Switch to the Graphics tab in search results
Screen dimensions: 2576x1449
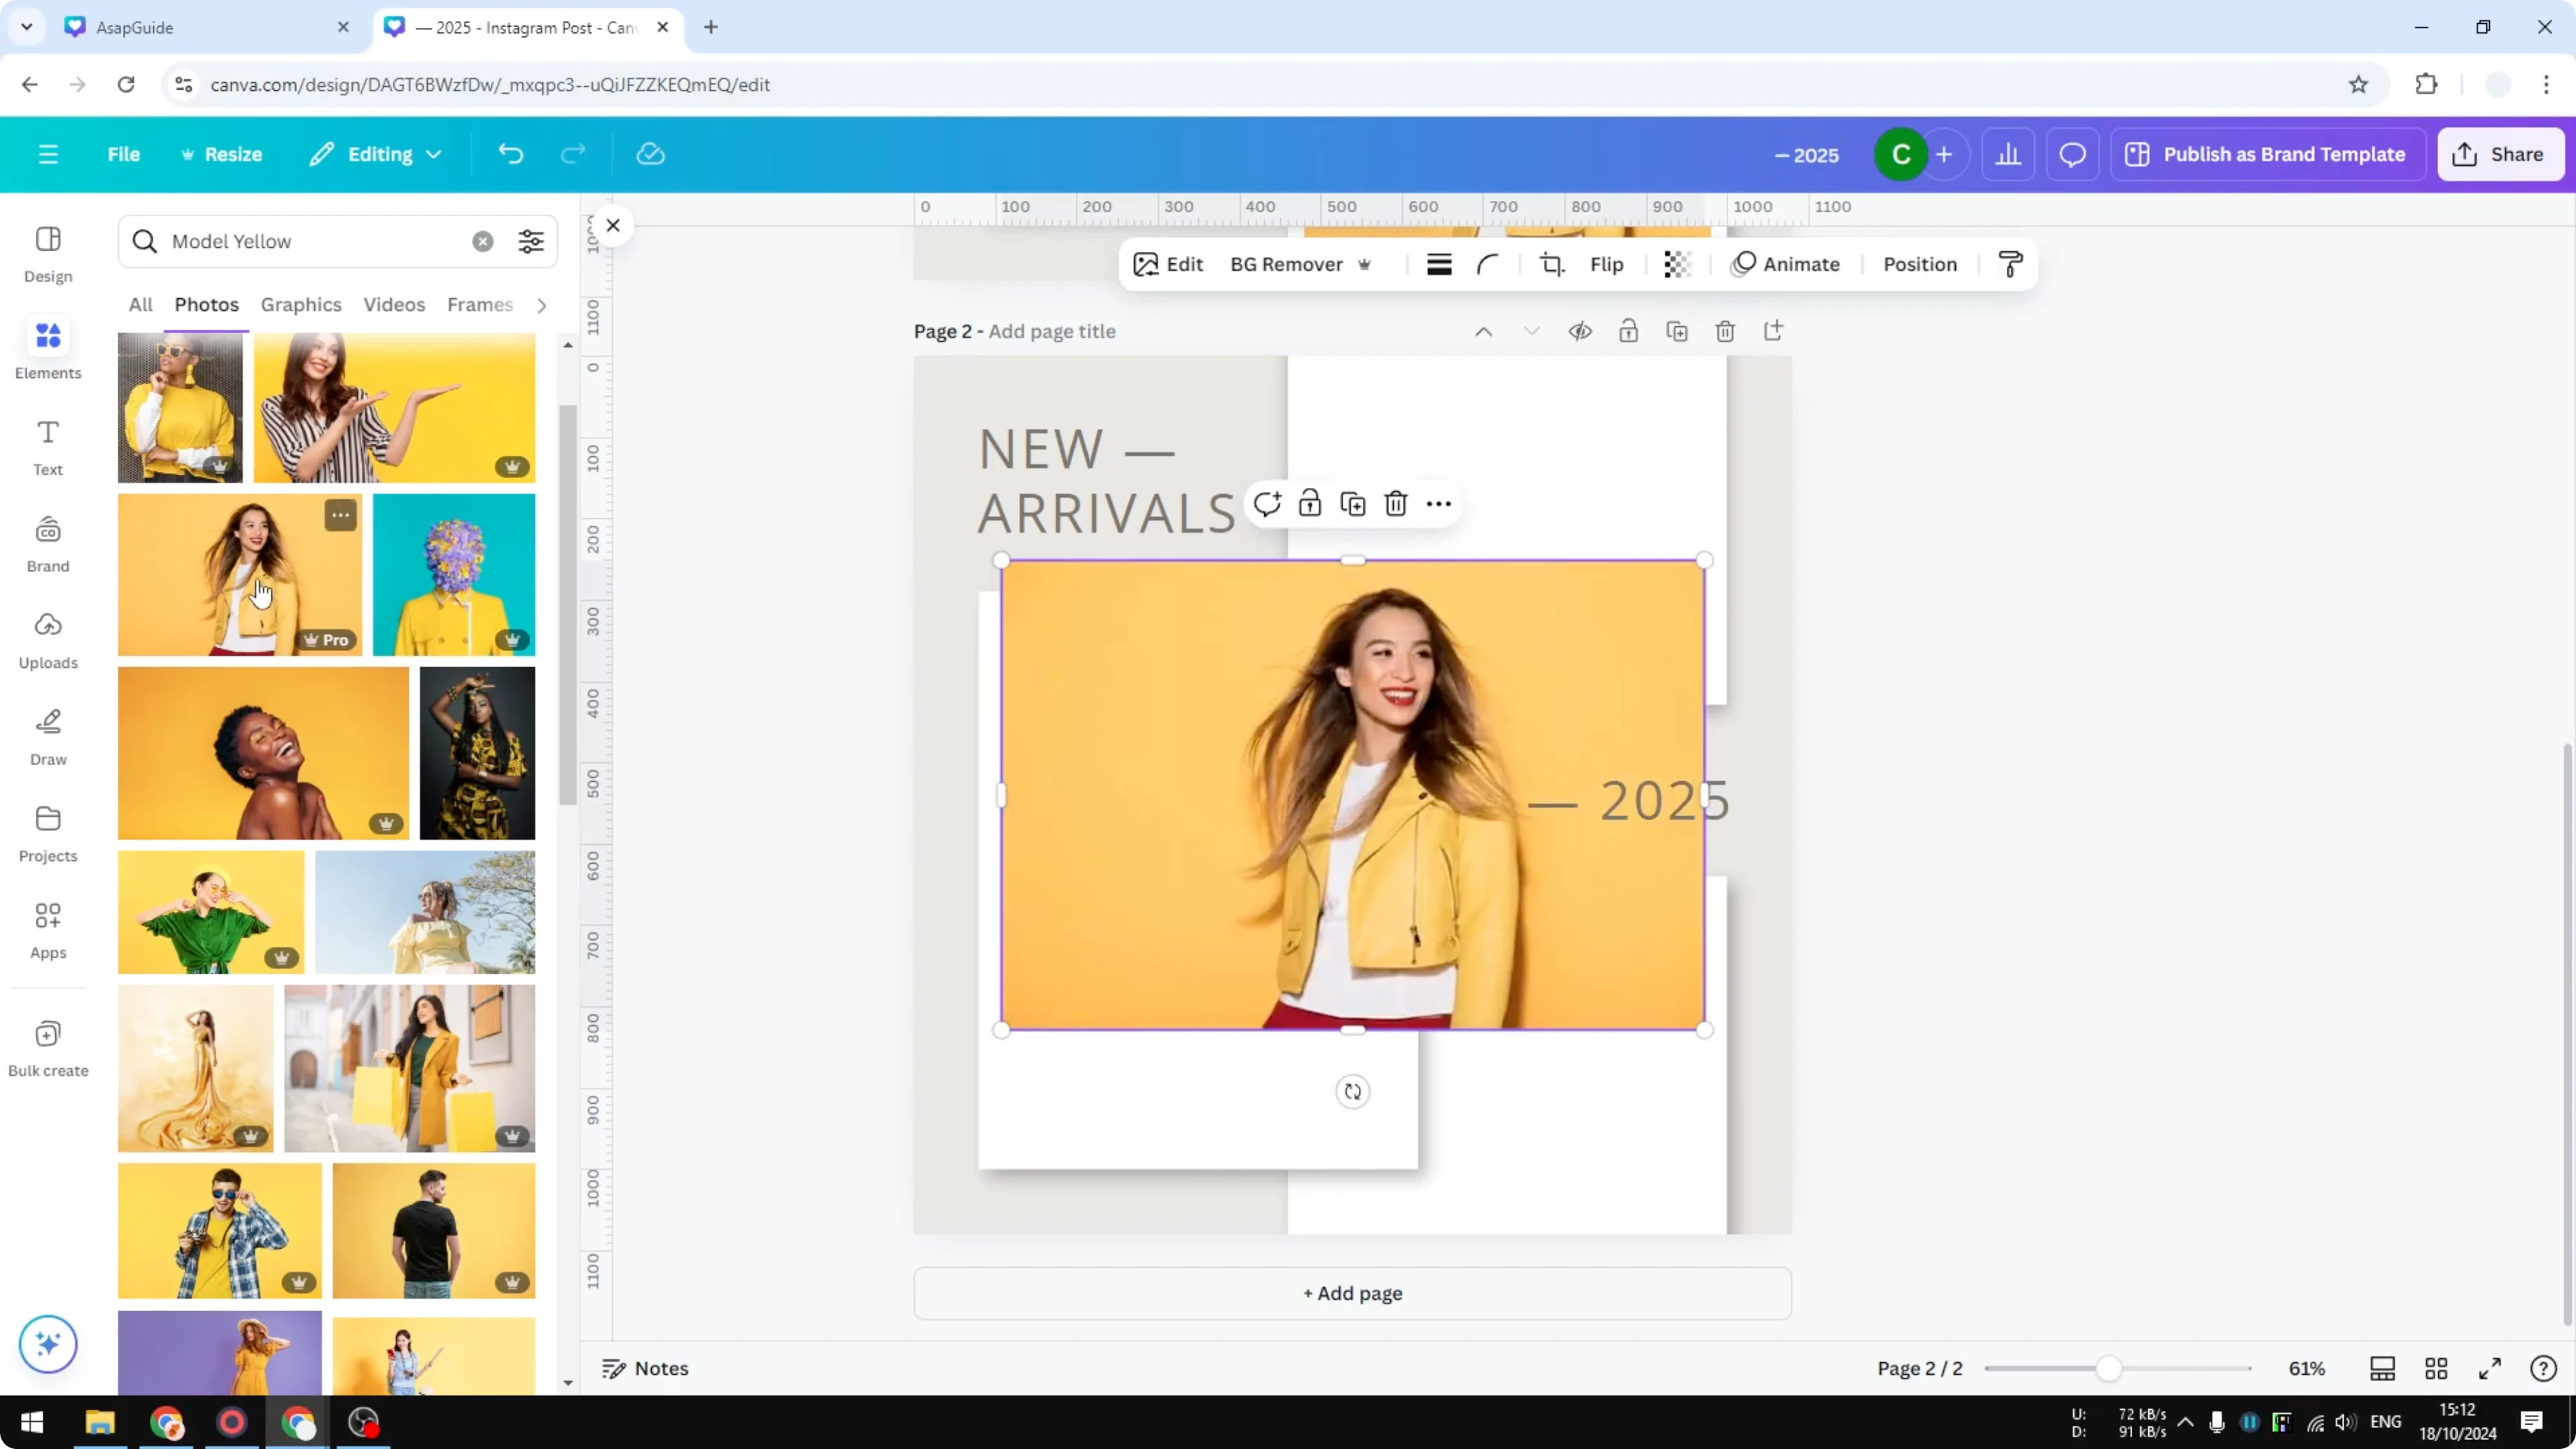click(x=301, y=305)
